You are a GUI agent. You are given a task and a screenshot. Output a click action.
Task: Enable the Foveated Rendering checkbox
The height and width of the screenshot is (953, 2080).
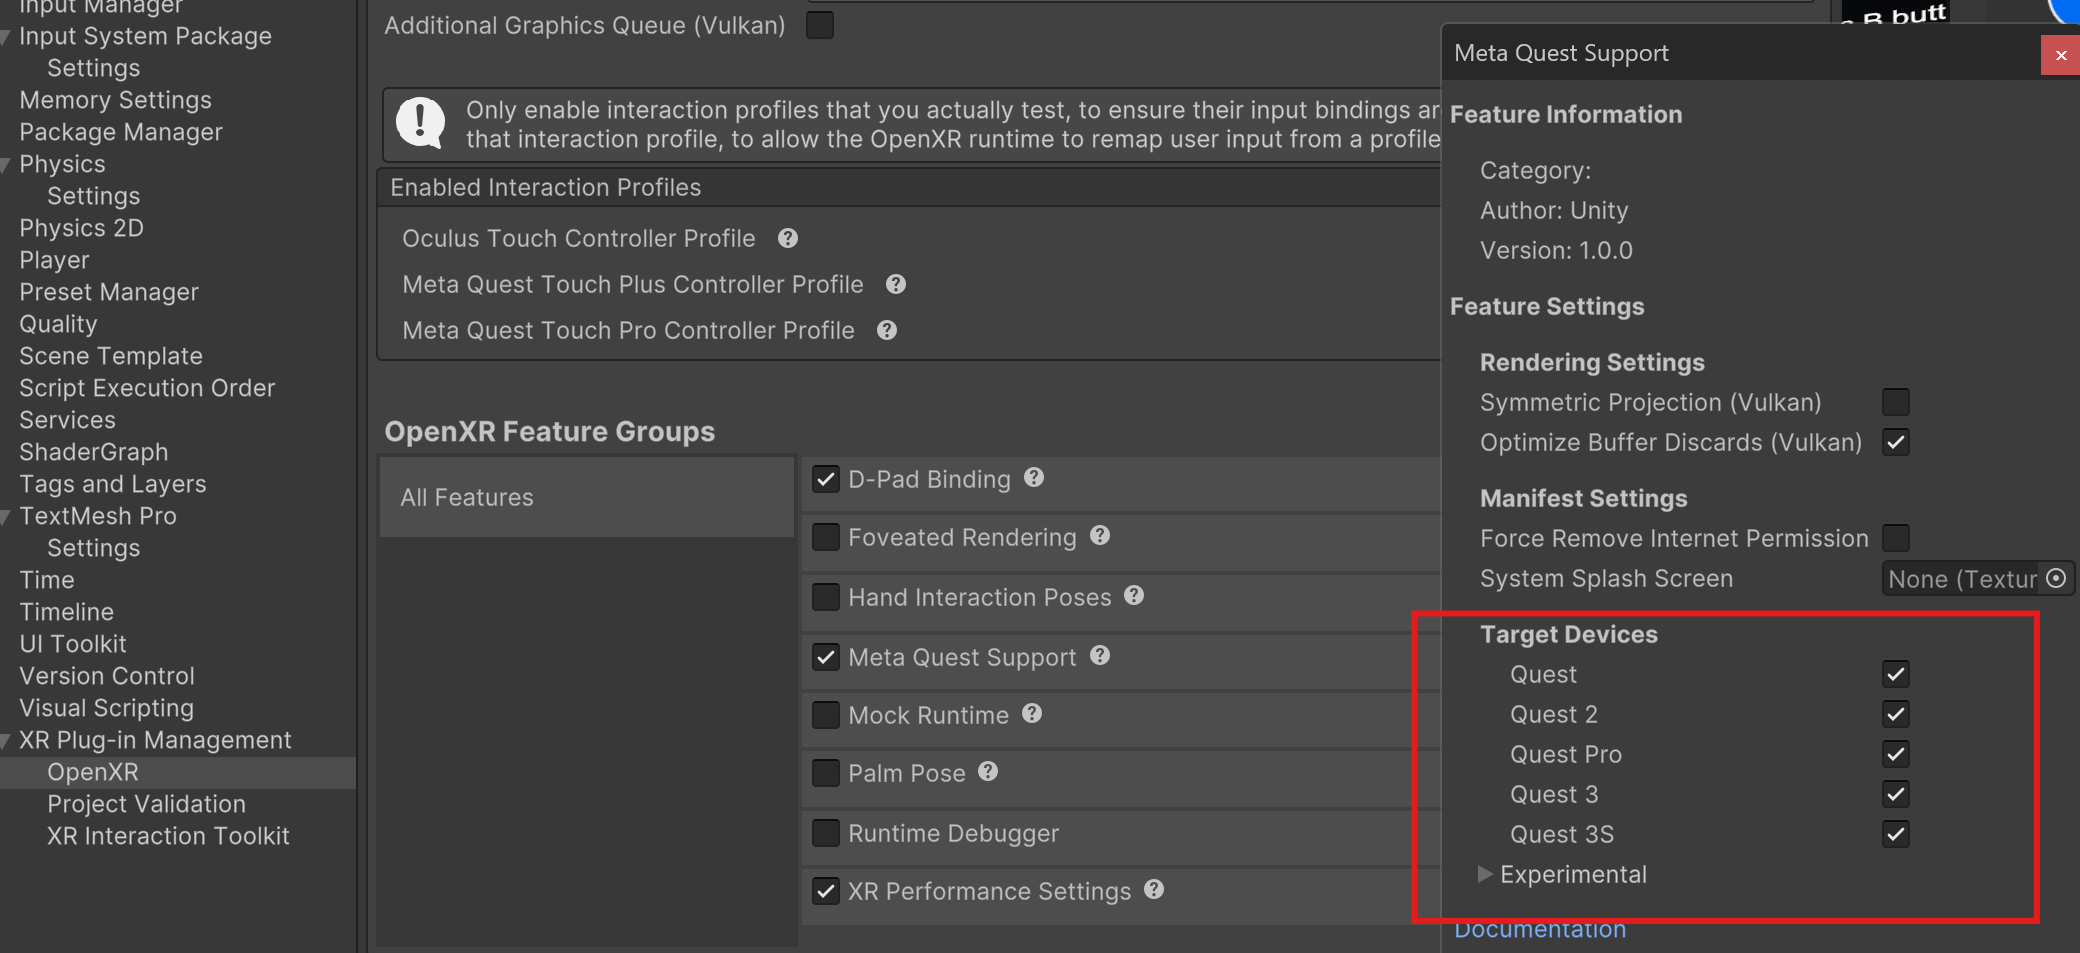[826, 537]
